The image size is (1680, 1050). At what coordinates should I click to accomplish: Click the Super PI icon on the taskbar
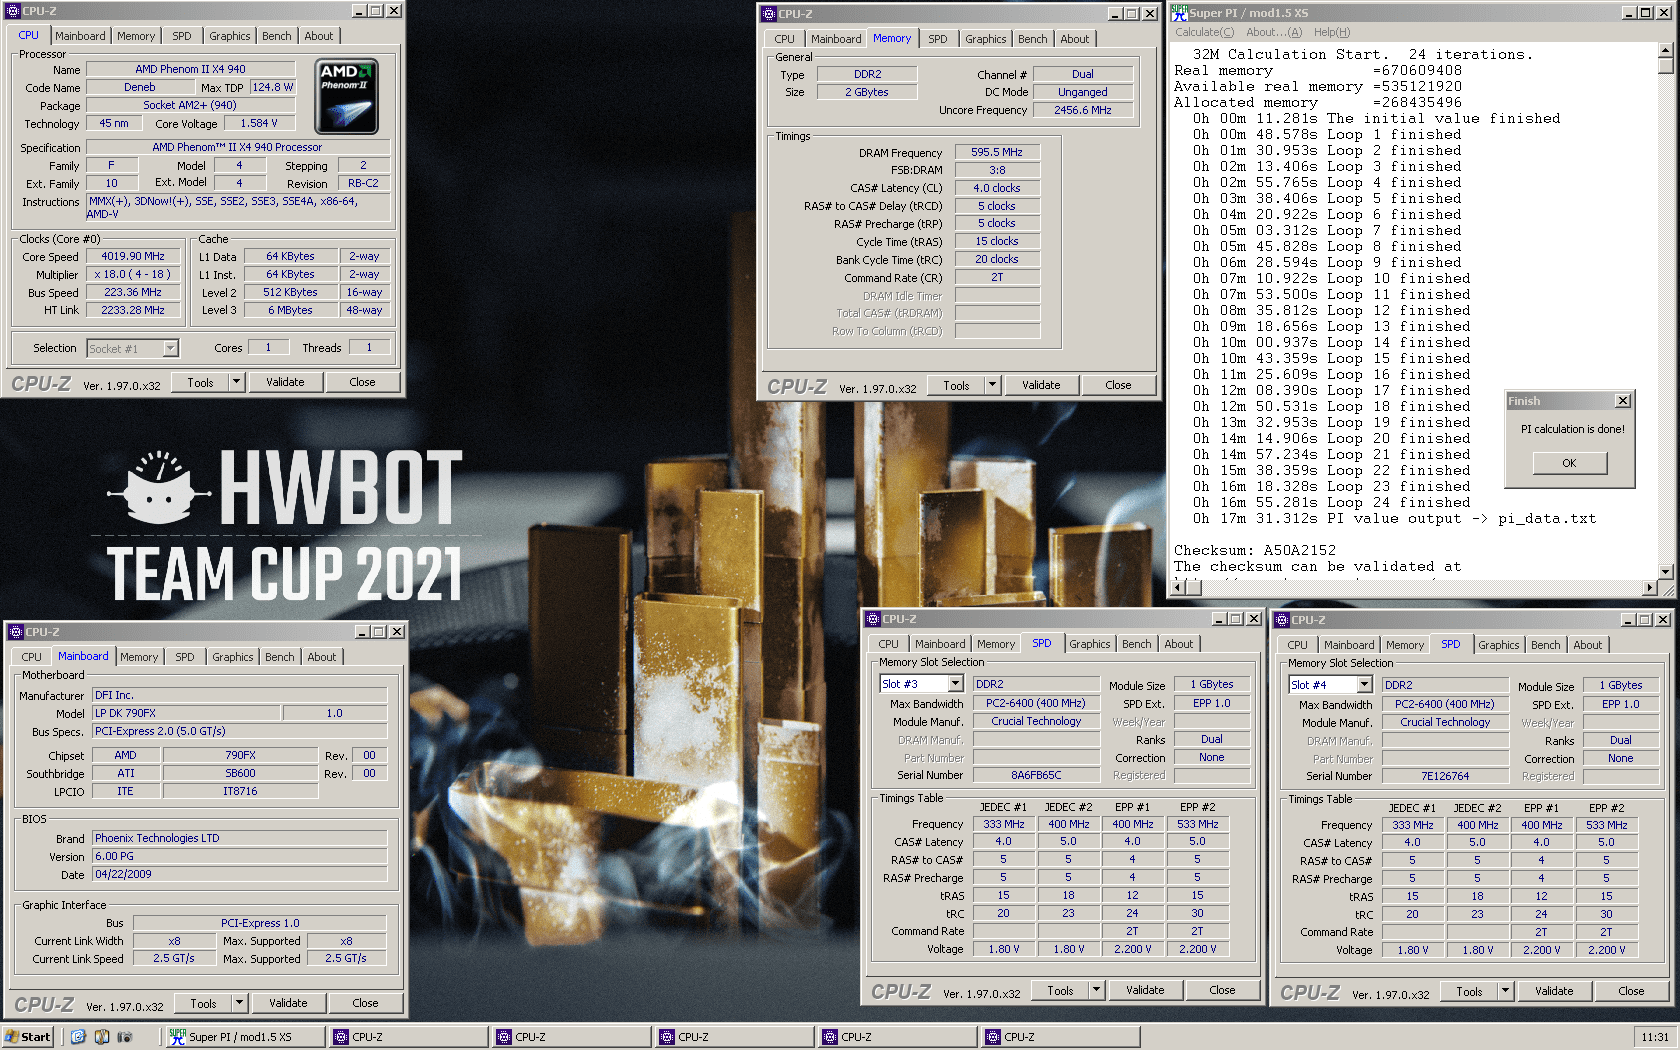point(177,1037)
